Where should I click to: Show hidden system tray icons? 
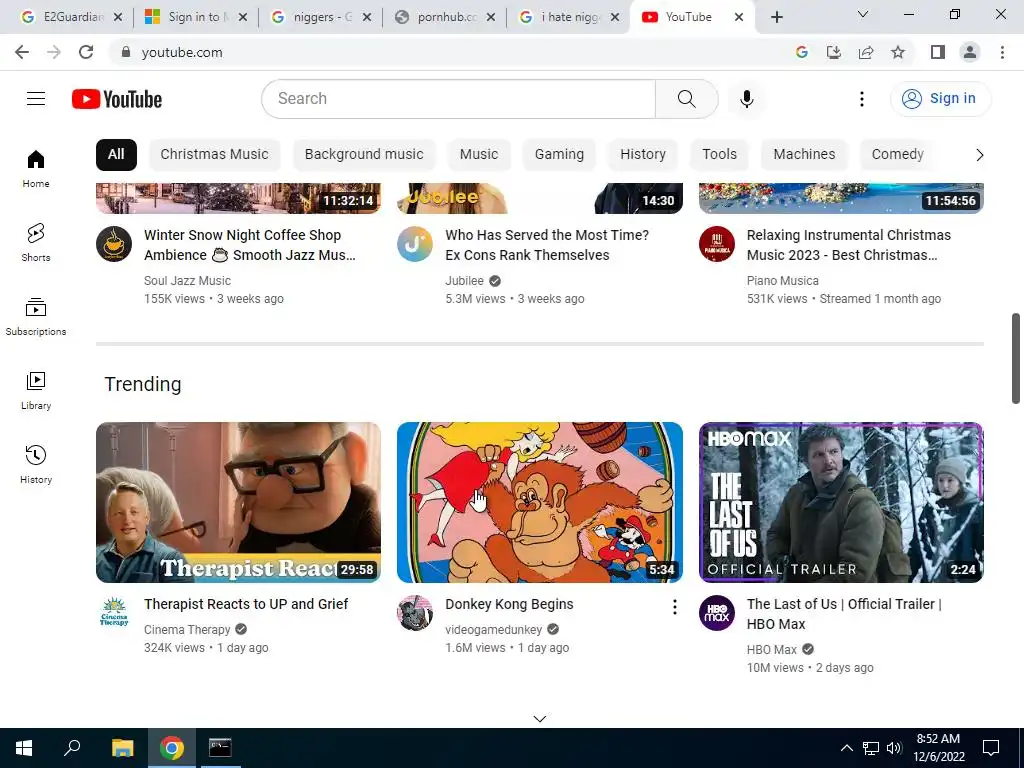tap(846, 748)
